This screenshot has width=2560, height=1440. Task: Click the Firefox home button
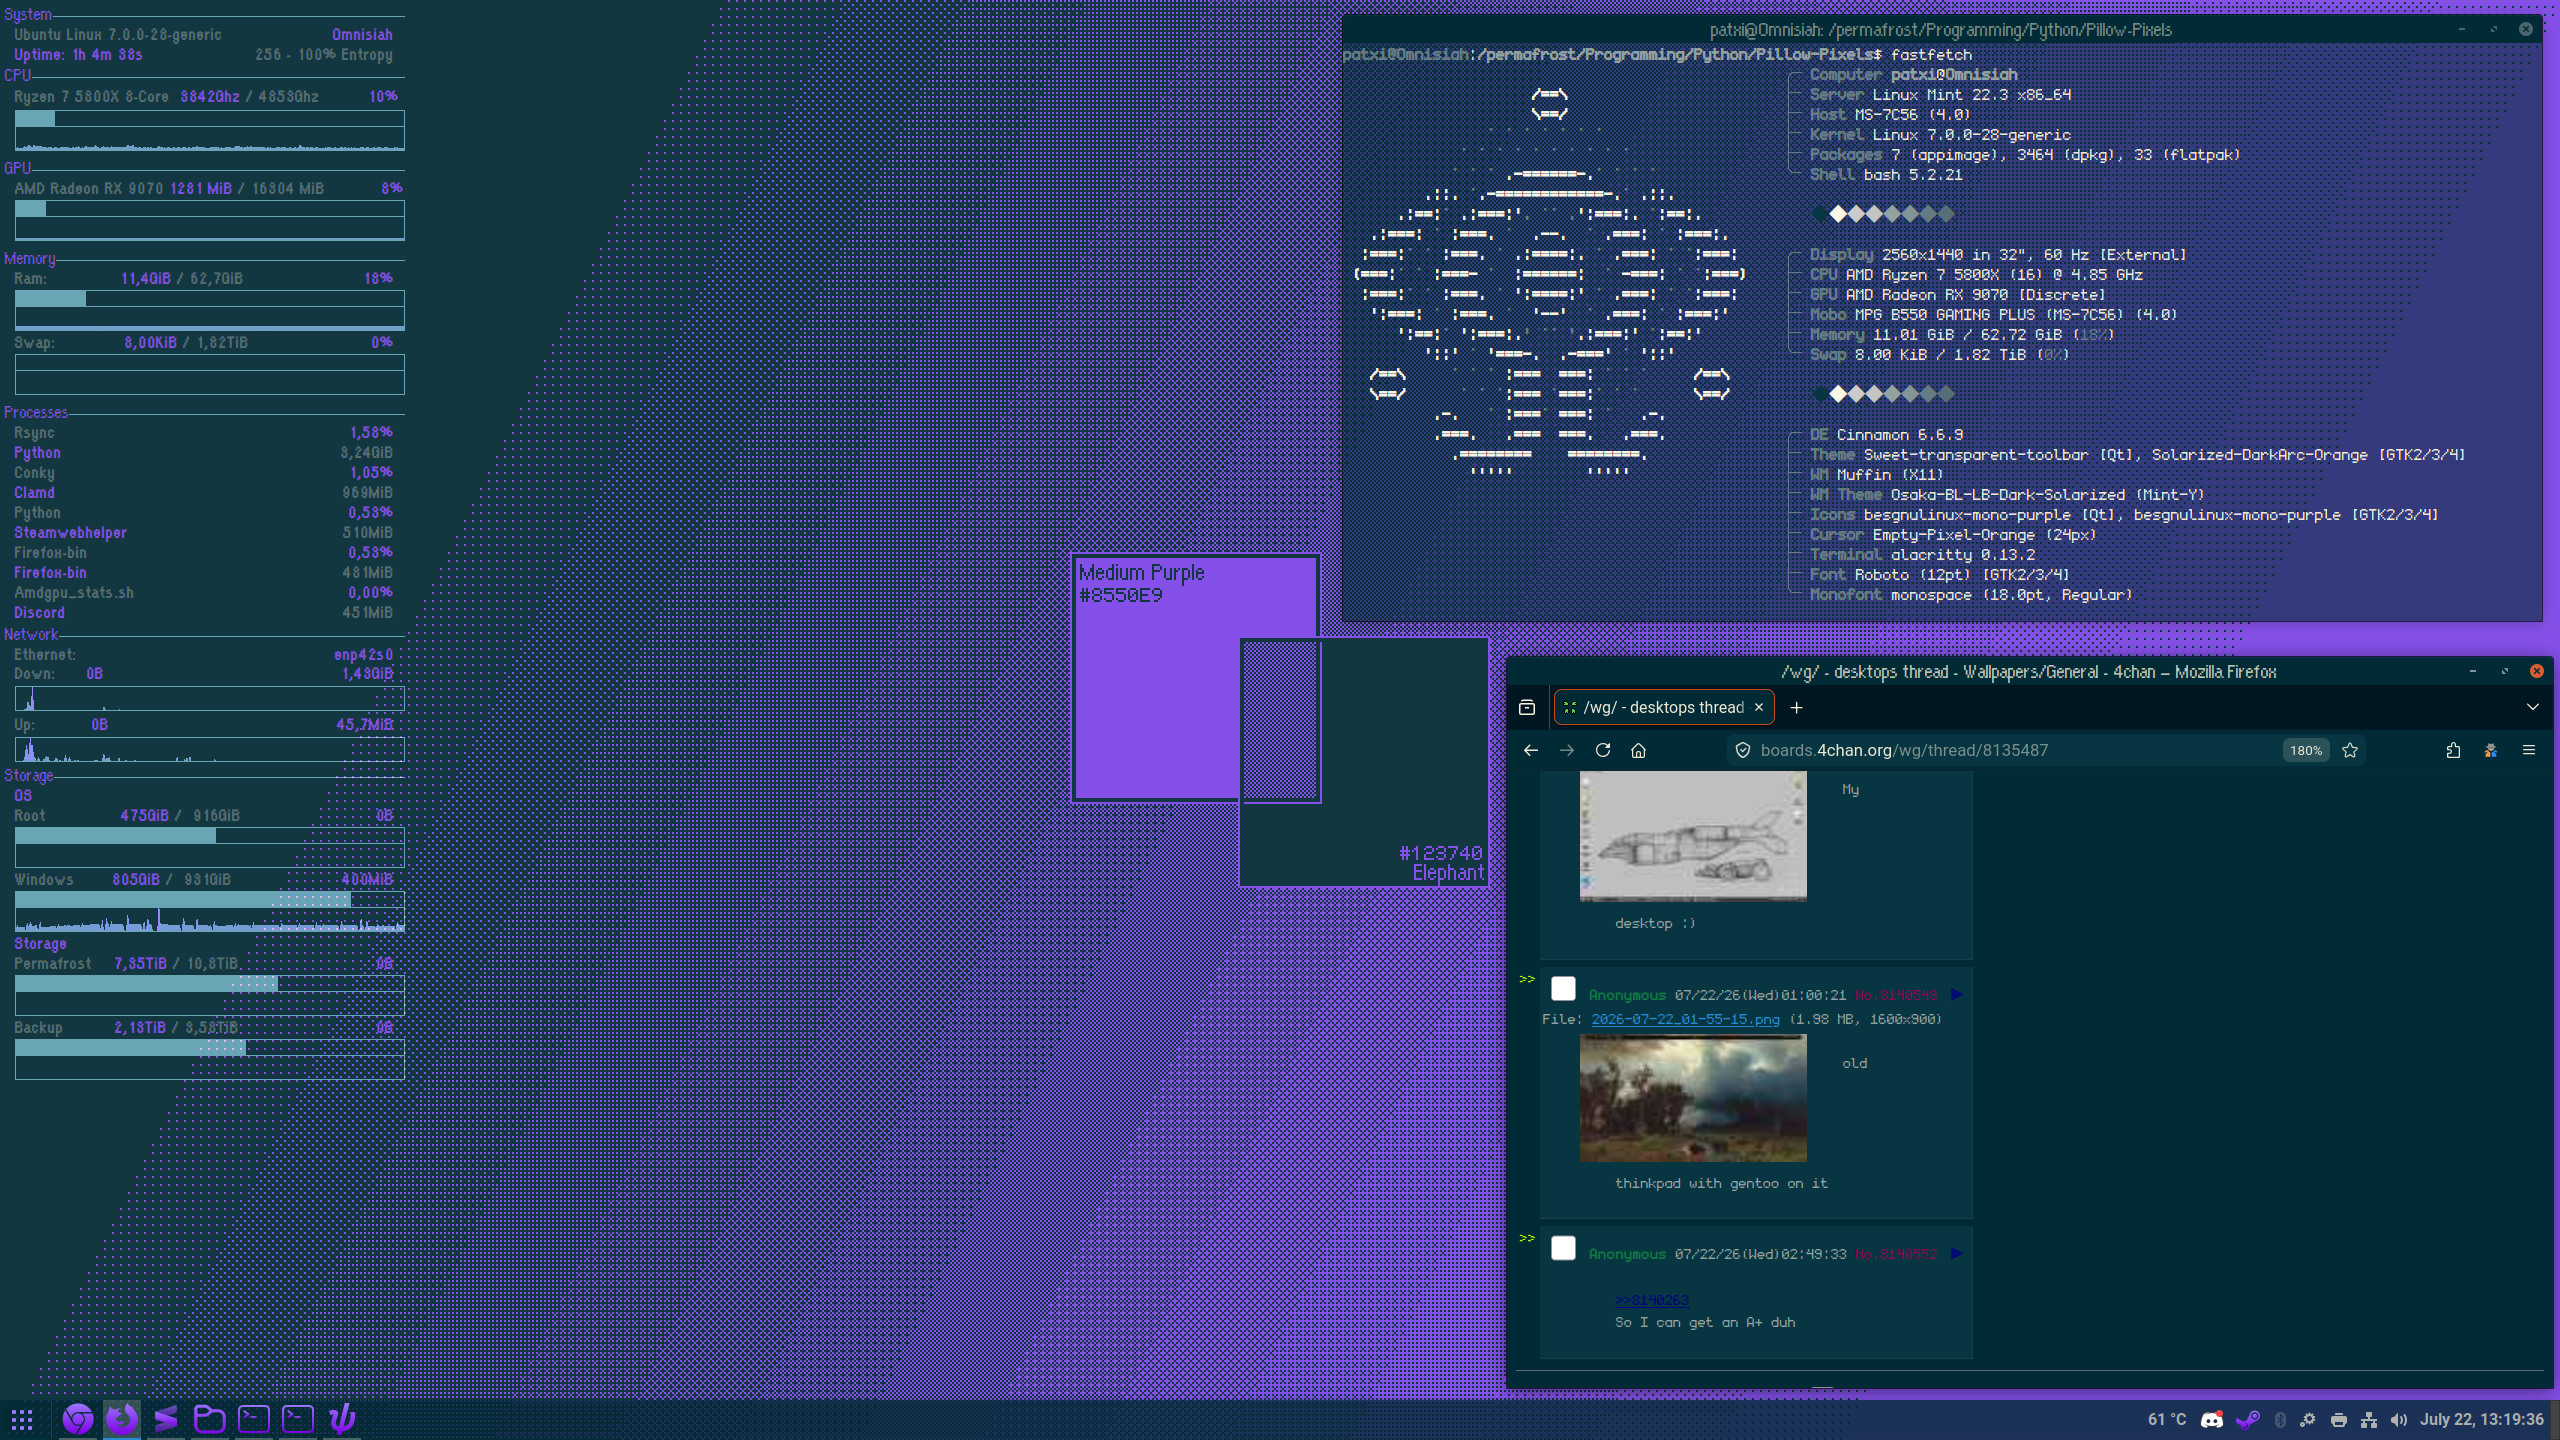pos(1638,750)
